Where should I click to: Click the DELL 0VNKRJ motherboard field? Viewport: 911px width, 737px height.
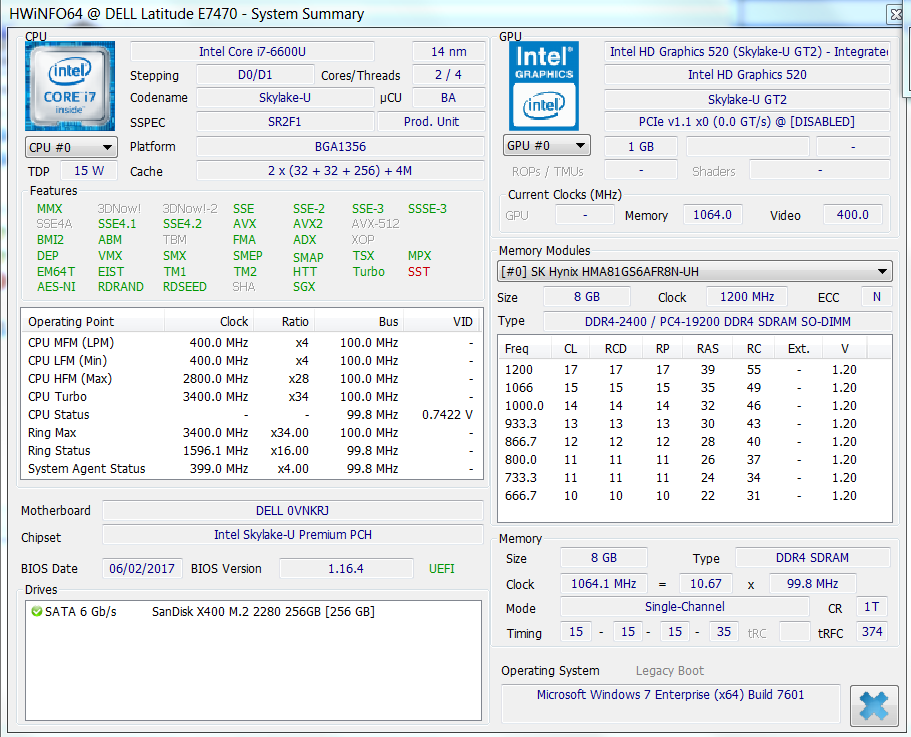pos(293,510)
